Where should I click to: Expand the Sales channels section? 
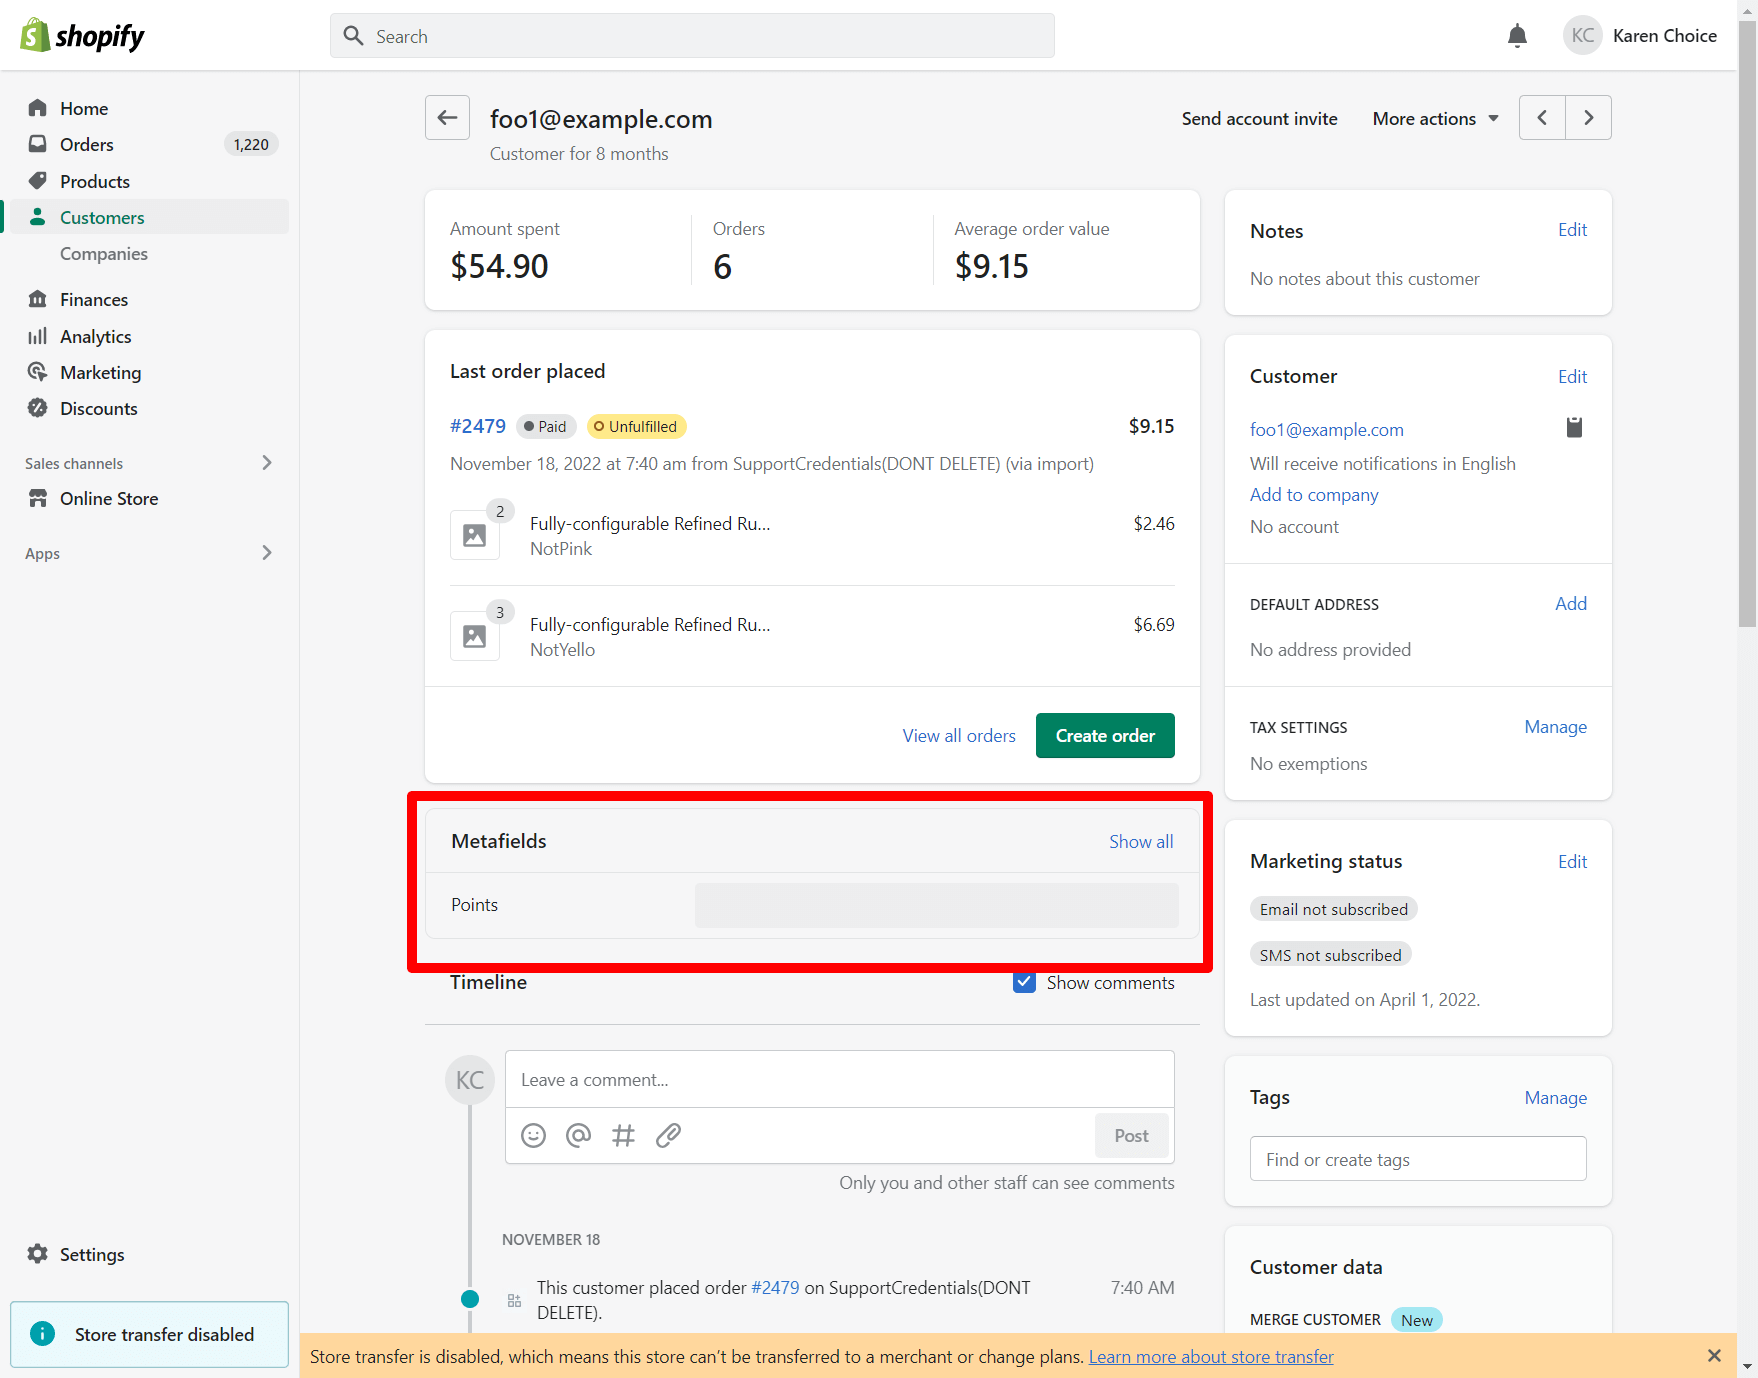coord(266,463)
